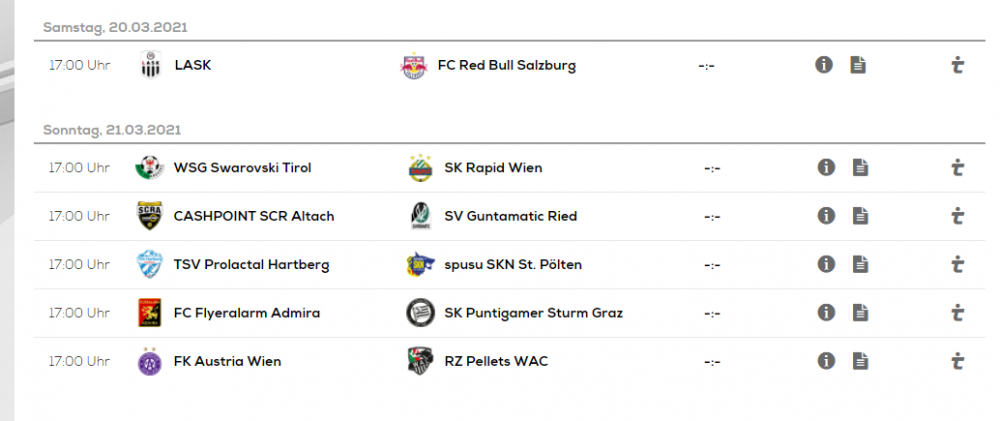The height and width of the screenshot is (421, 1000).
Task: Click ticket icon in TSV Hartberg row
Action: [957, 265]
